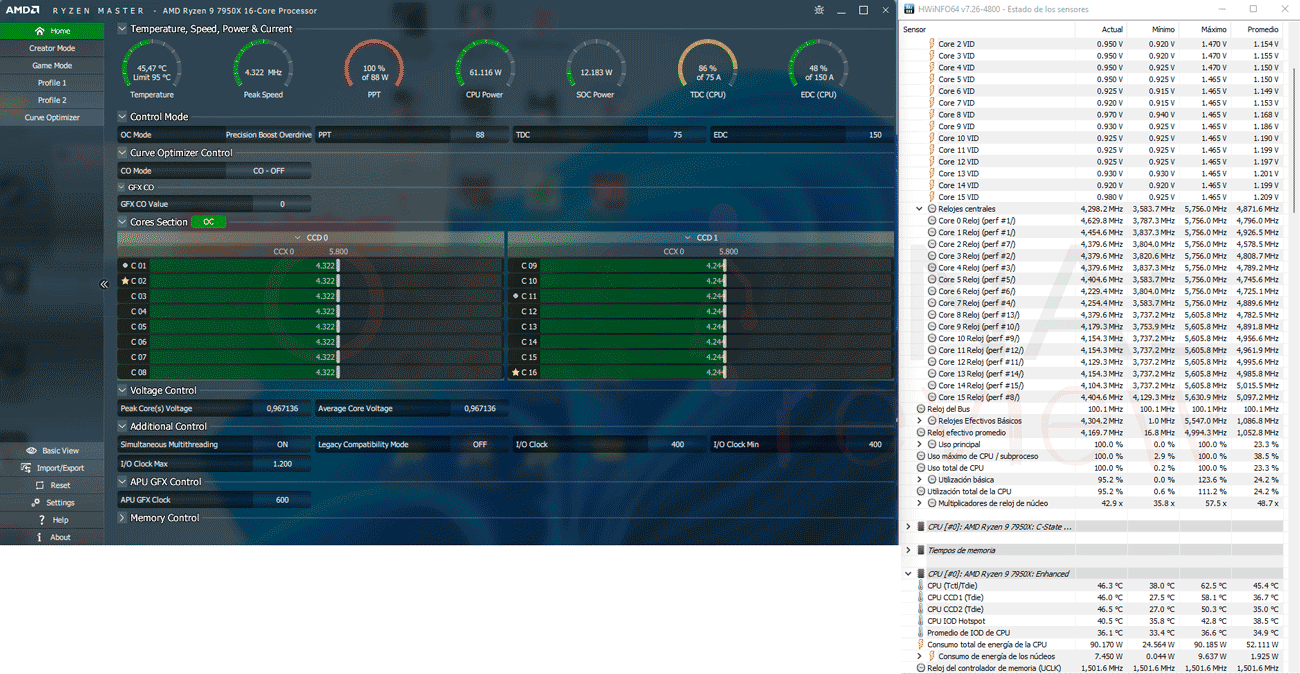
Task: Toggle Legacy Compatibility Mode OFF value
Action: point(480,445)
